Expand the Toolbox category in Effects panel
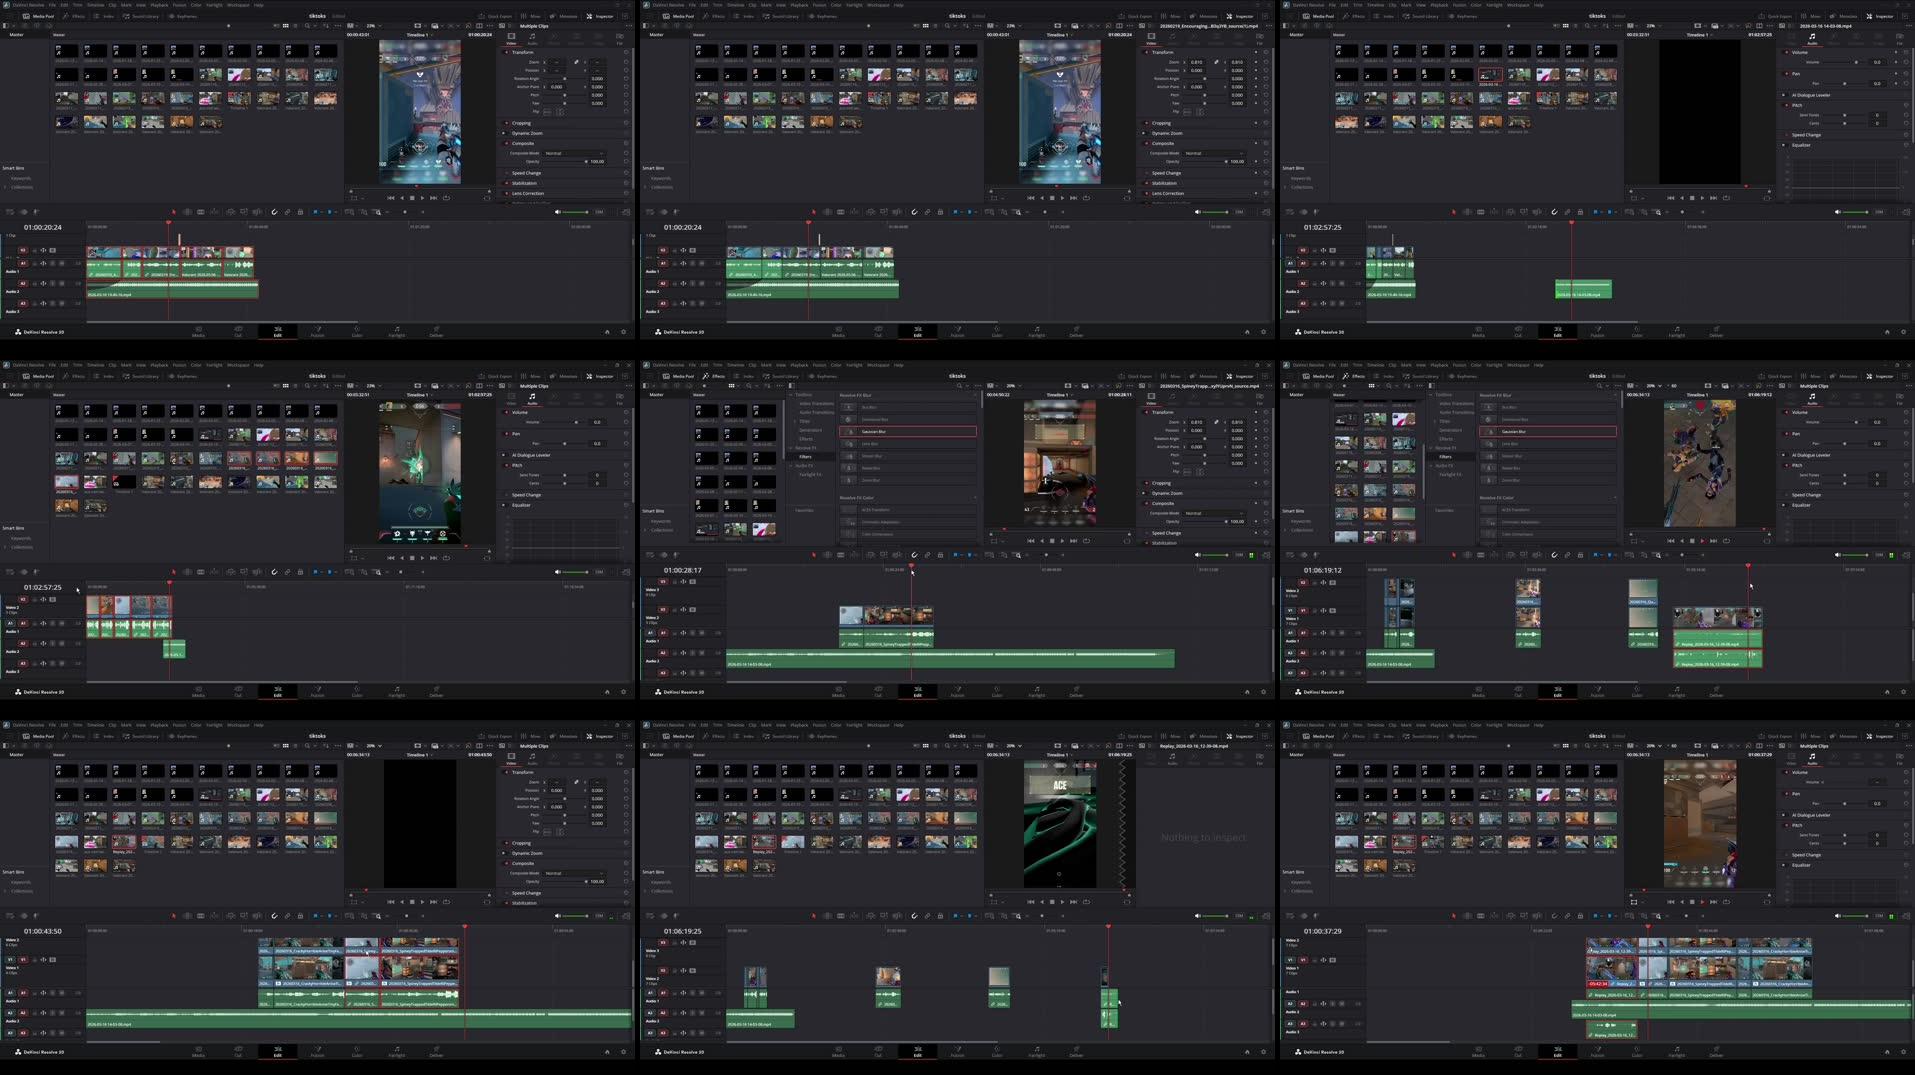The height and width of the screenshot is (1075, 1915). [803, 394]
